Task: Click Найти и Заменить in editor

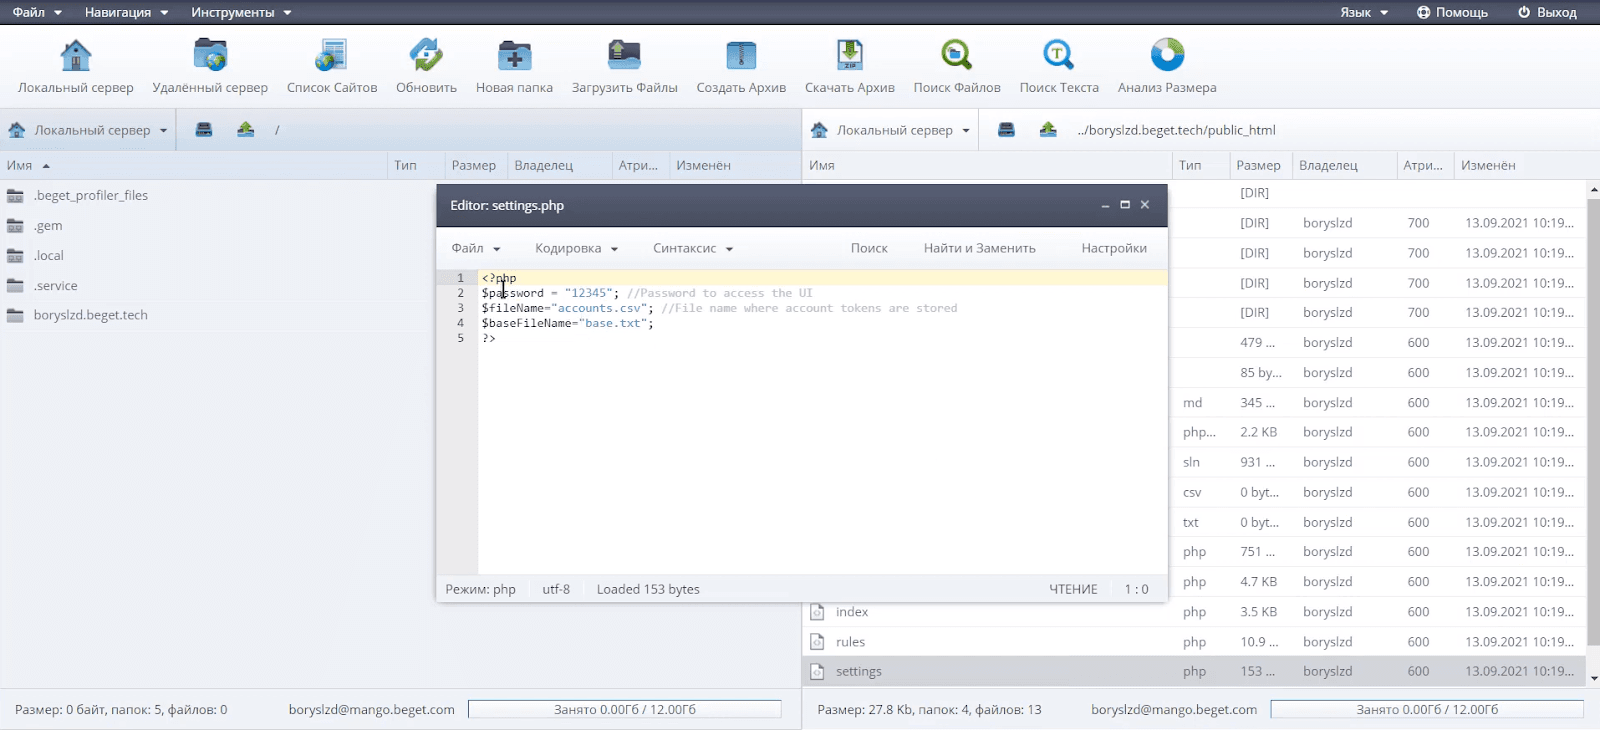Action: click(x=979, y=248)
